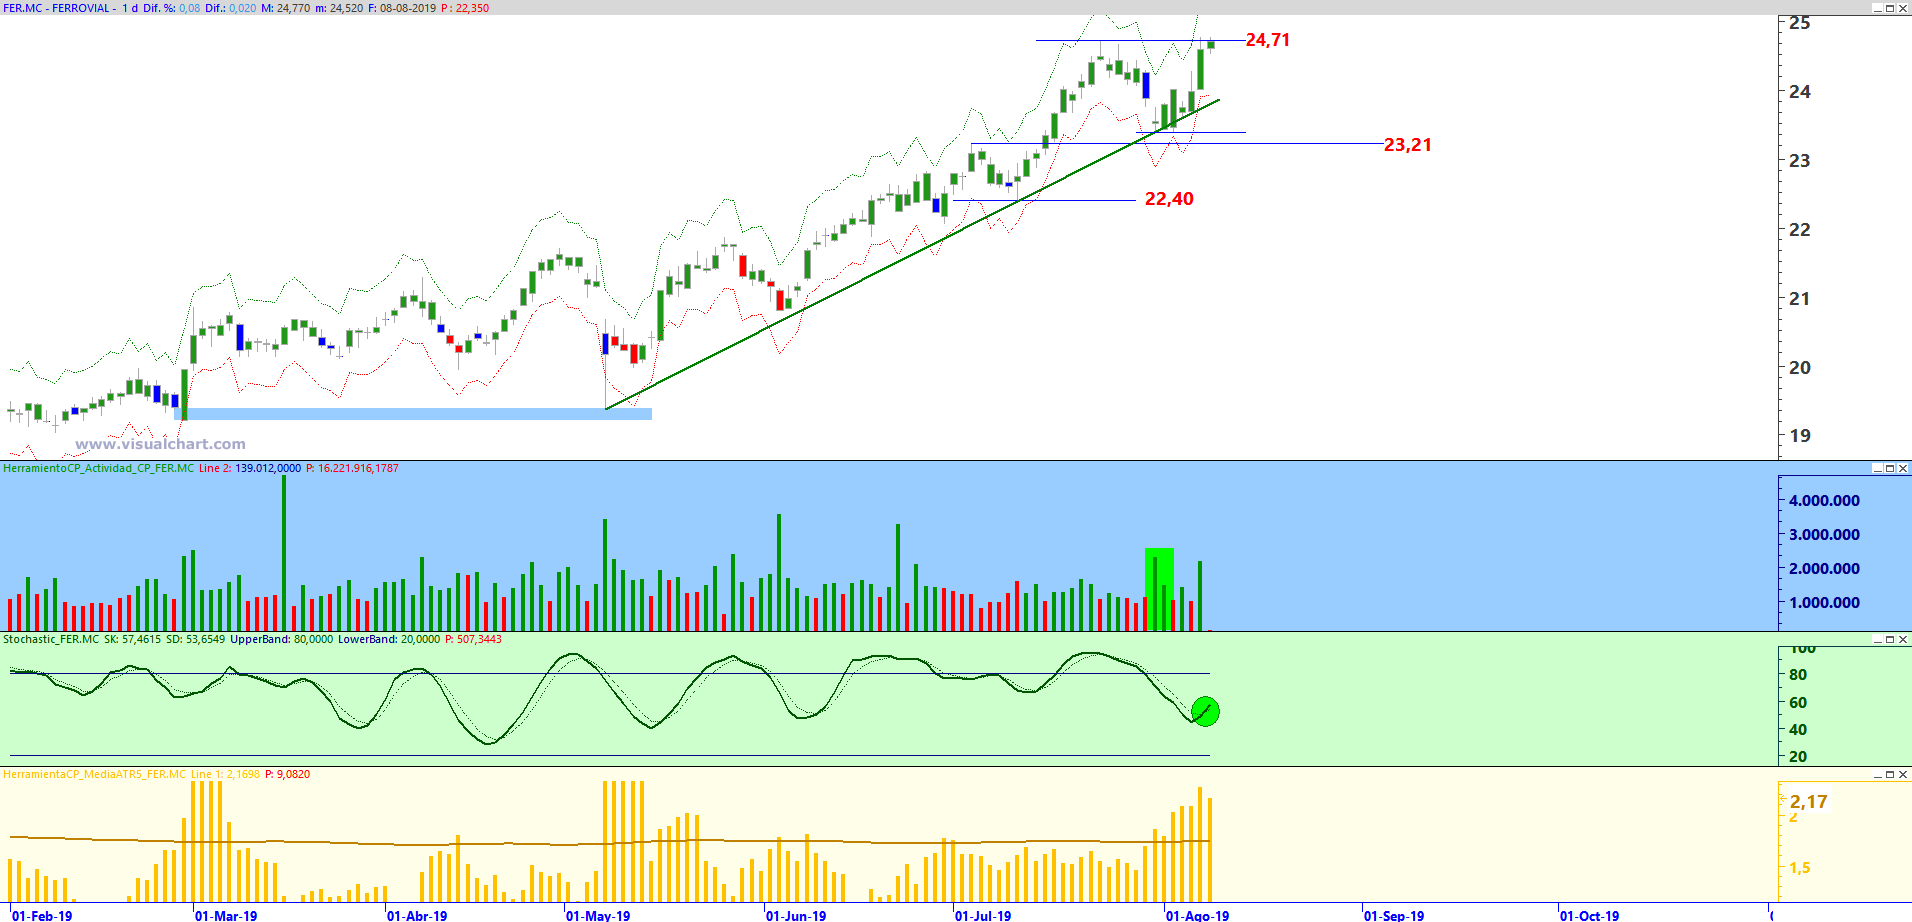1912x922 pixels.
Task: Click the 19 price axis value
Action: pyautogui.click(x=1800, y=436)
